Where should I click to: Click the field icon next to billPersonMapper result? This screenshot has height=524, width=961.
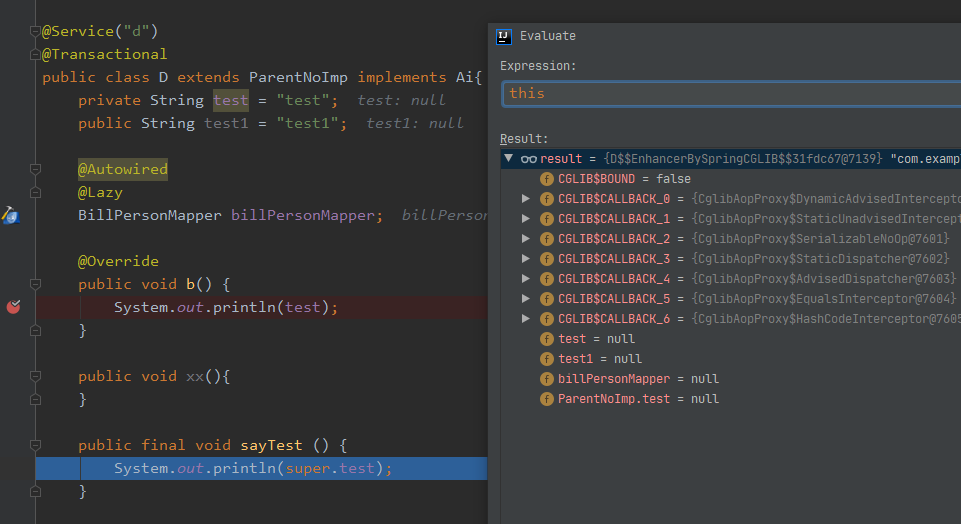click(x=547, y=379)
